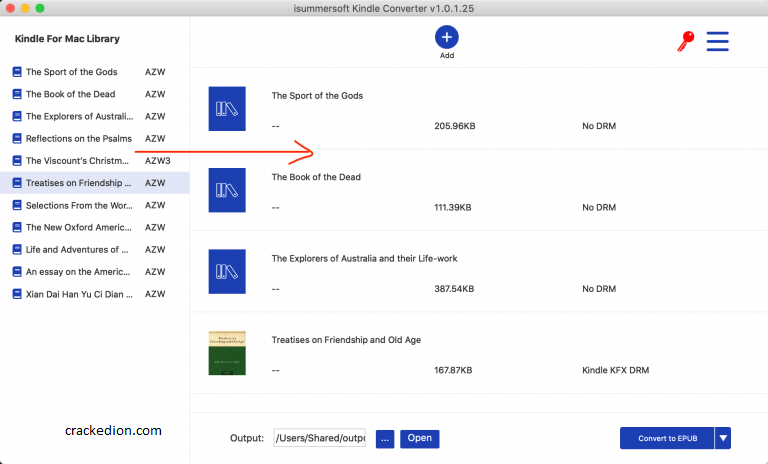Click book icon beside Selections From the Wor...
768x464 pixels.
[x=17, y=205]
